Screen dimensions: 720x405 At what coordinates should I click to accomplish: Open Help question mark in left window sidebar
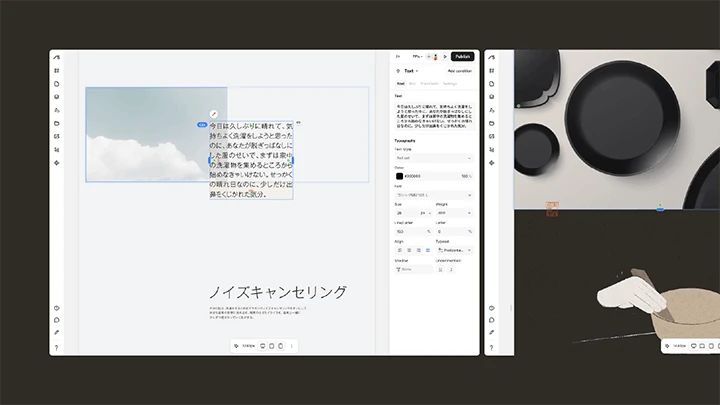pyautogui.click(x=56, y=348)
